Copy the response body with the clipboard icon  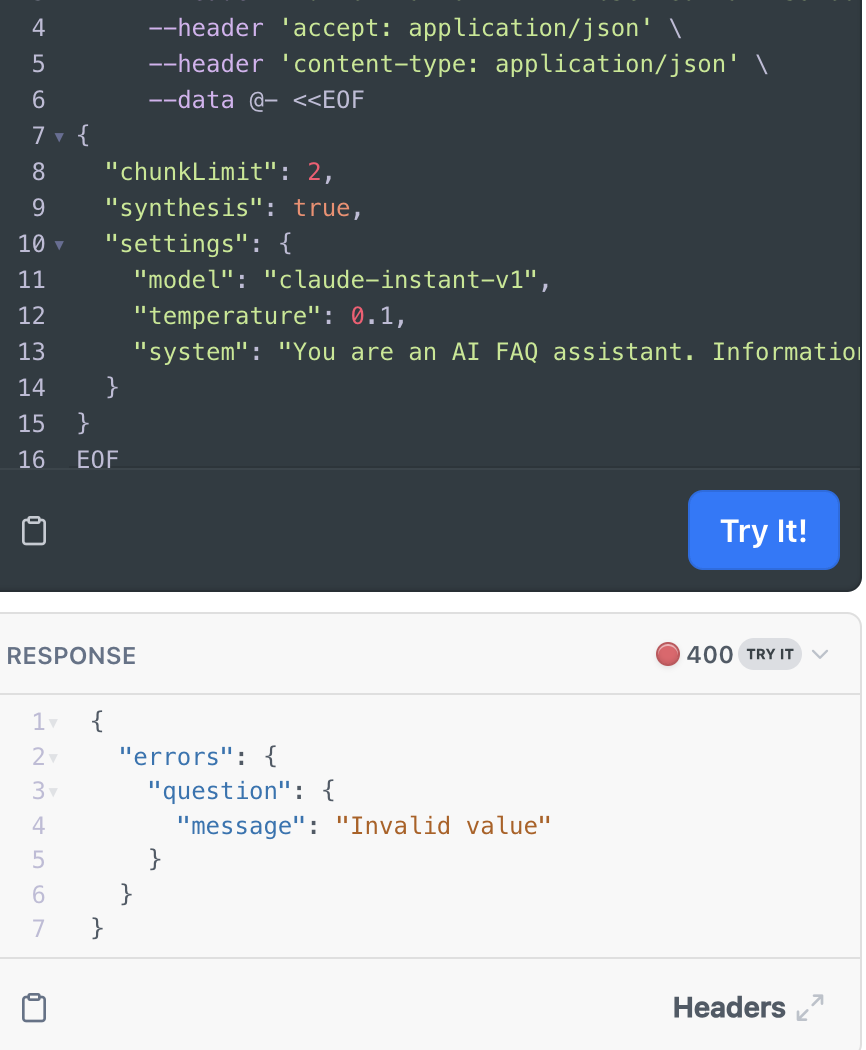[x=34, y=1008]
